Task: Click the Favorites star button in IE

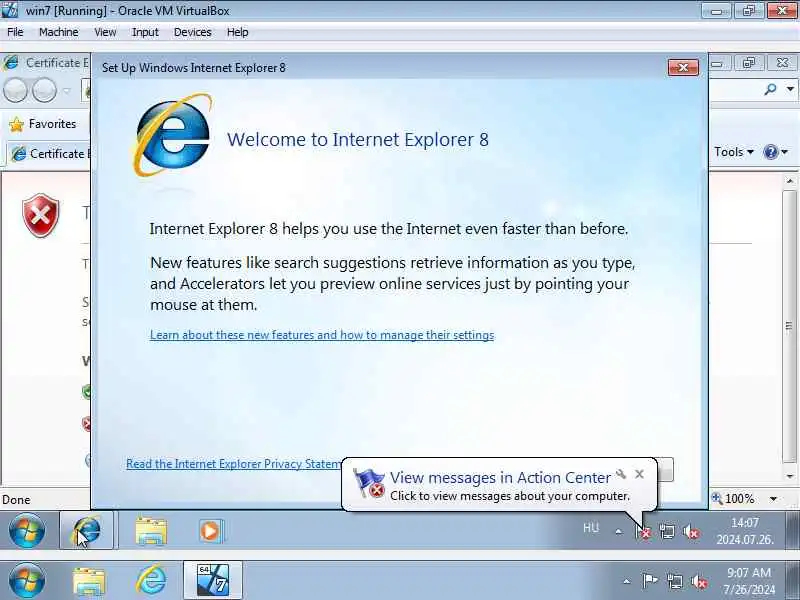Action: click(43, 124)
